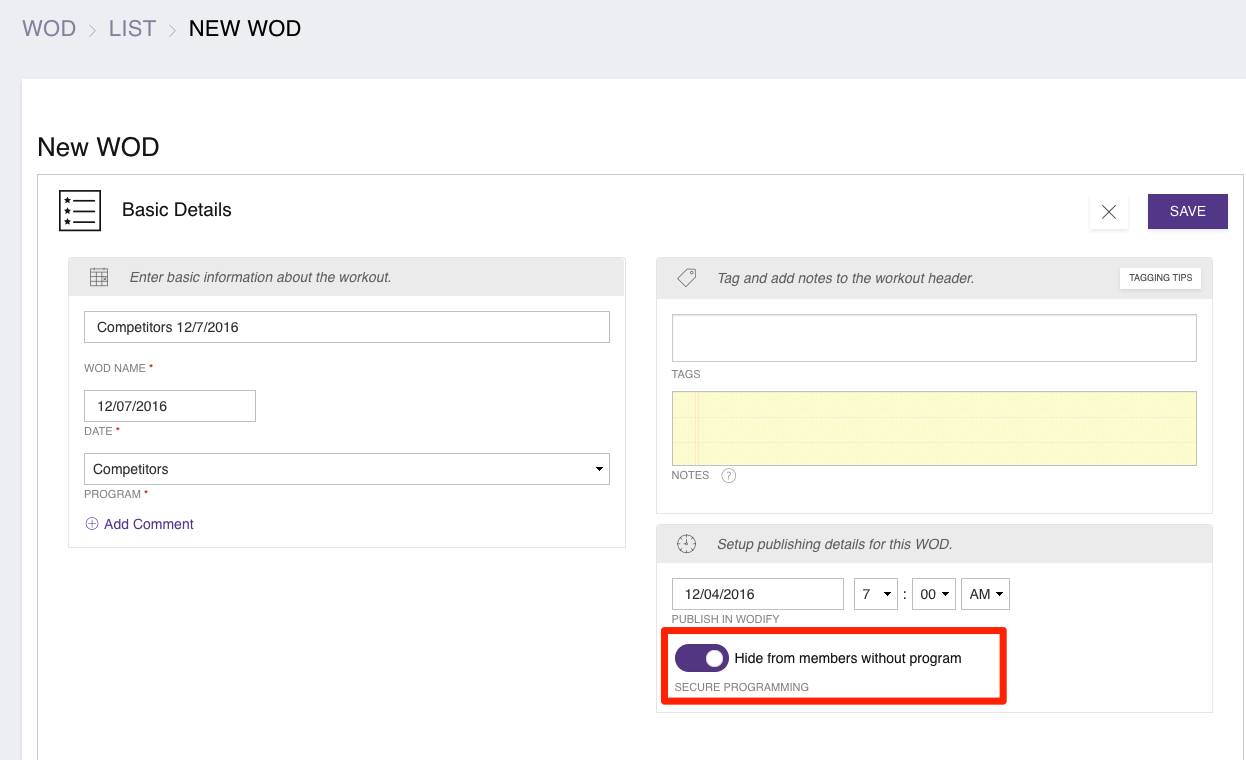This screenshot has width=1246, height=760.
Task: Toggle Hide from members without program
Action: [701, 658]
